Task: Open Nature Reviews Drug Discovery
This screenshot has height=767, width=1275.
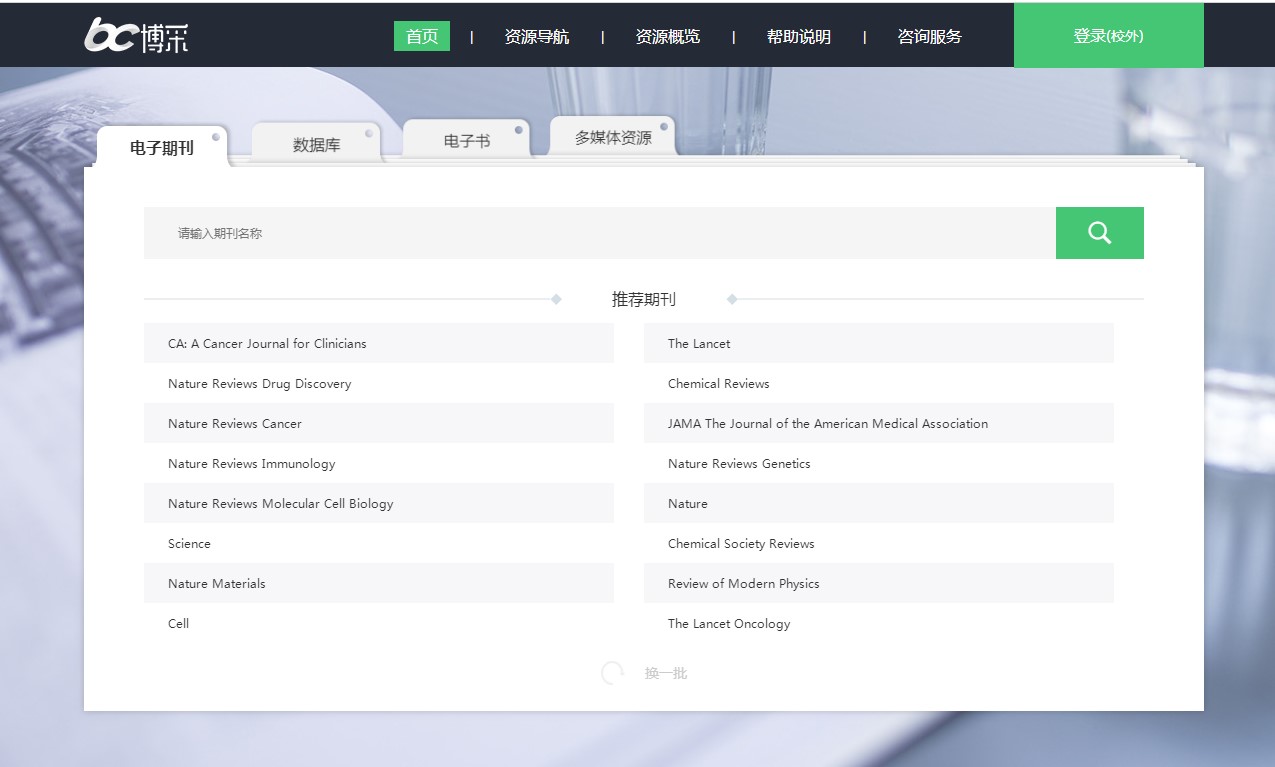Action: [259, 383]
